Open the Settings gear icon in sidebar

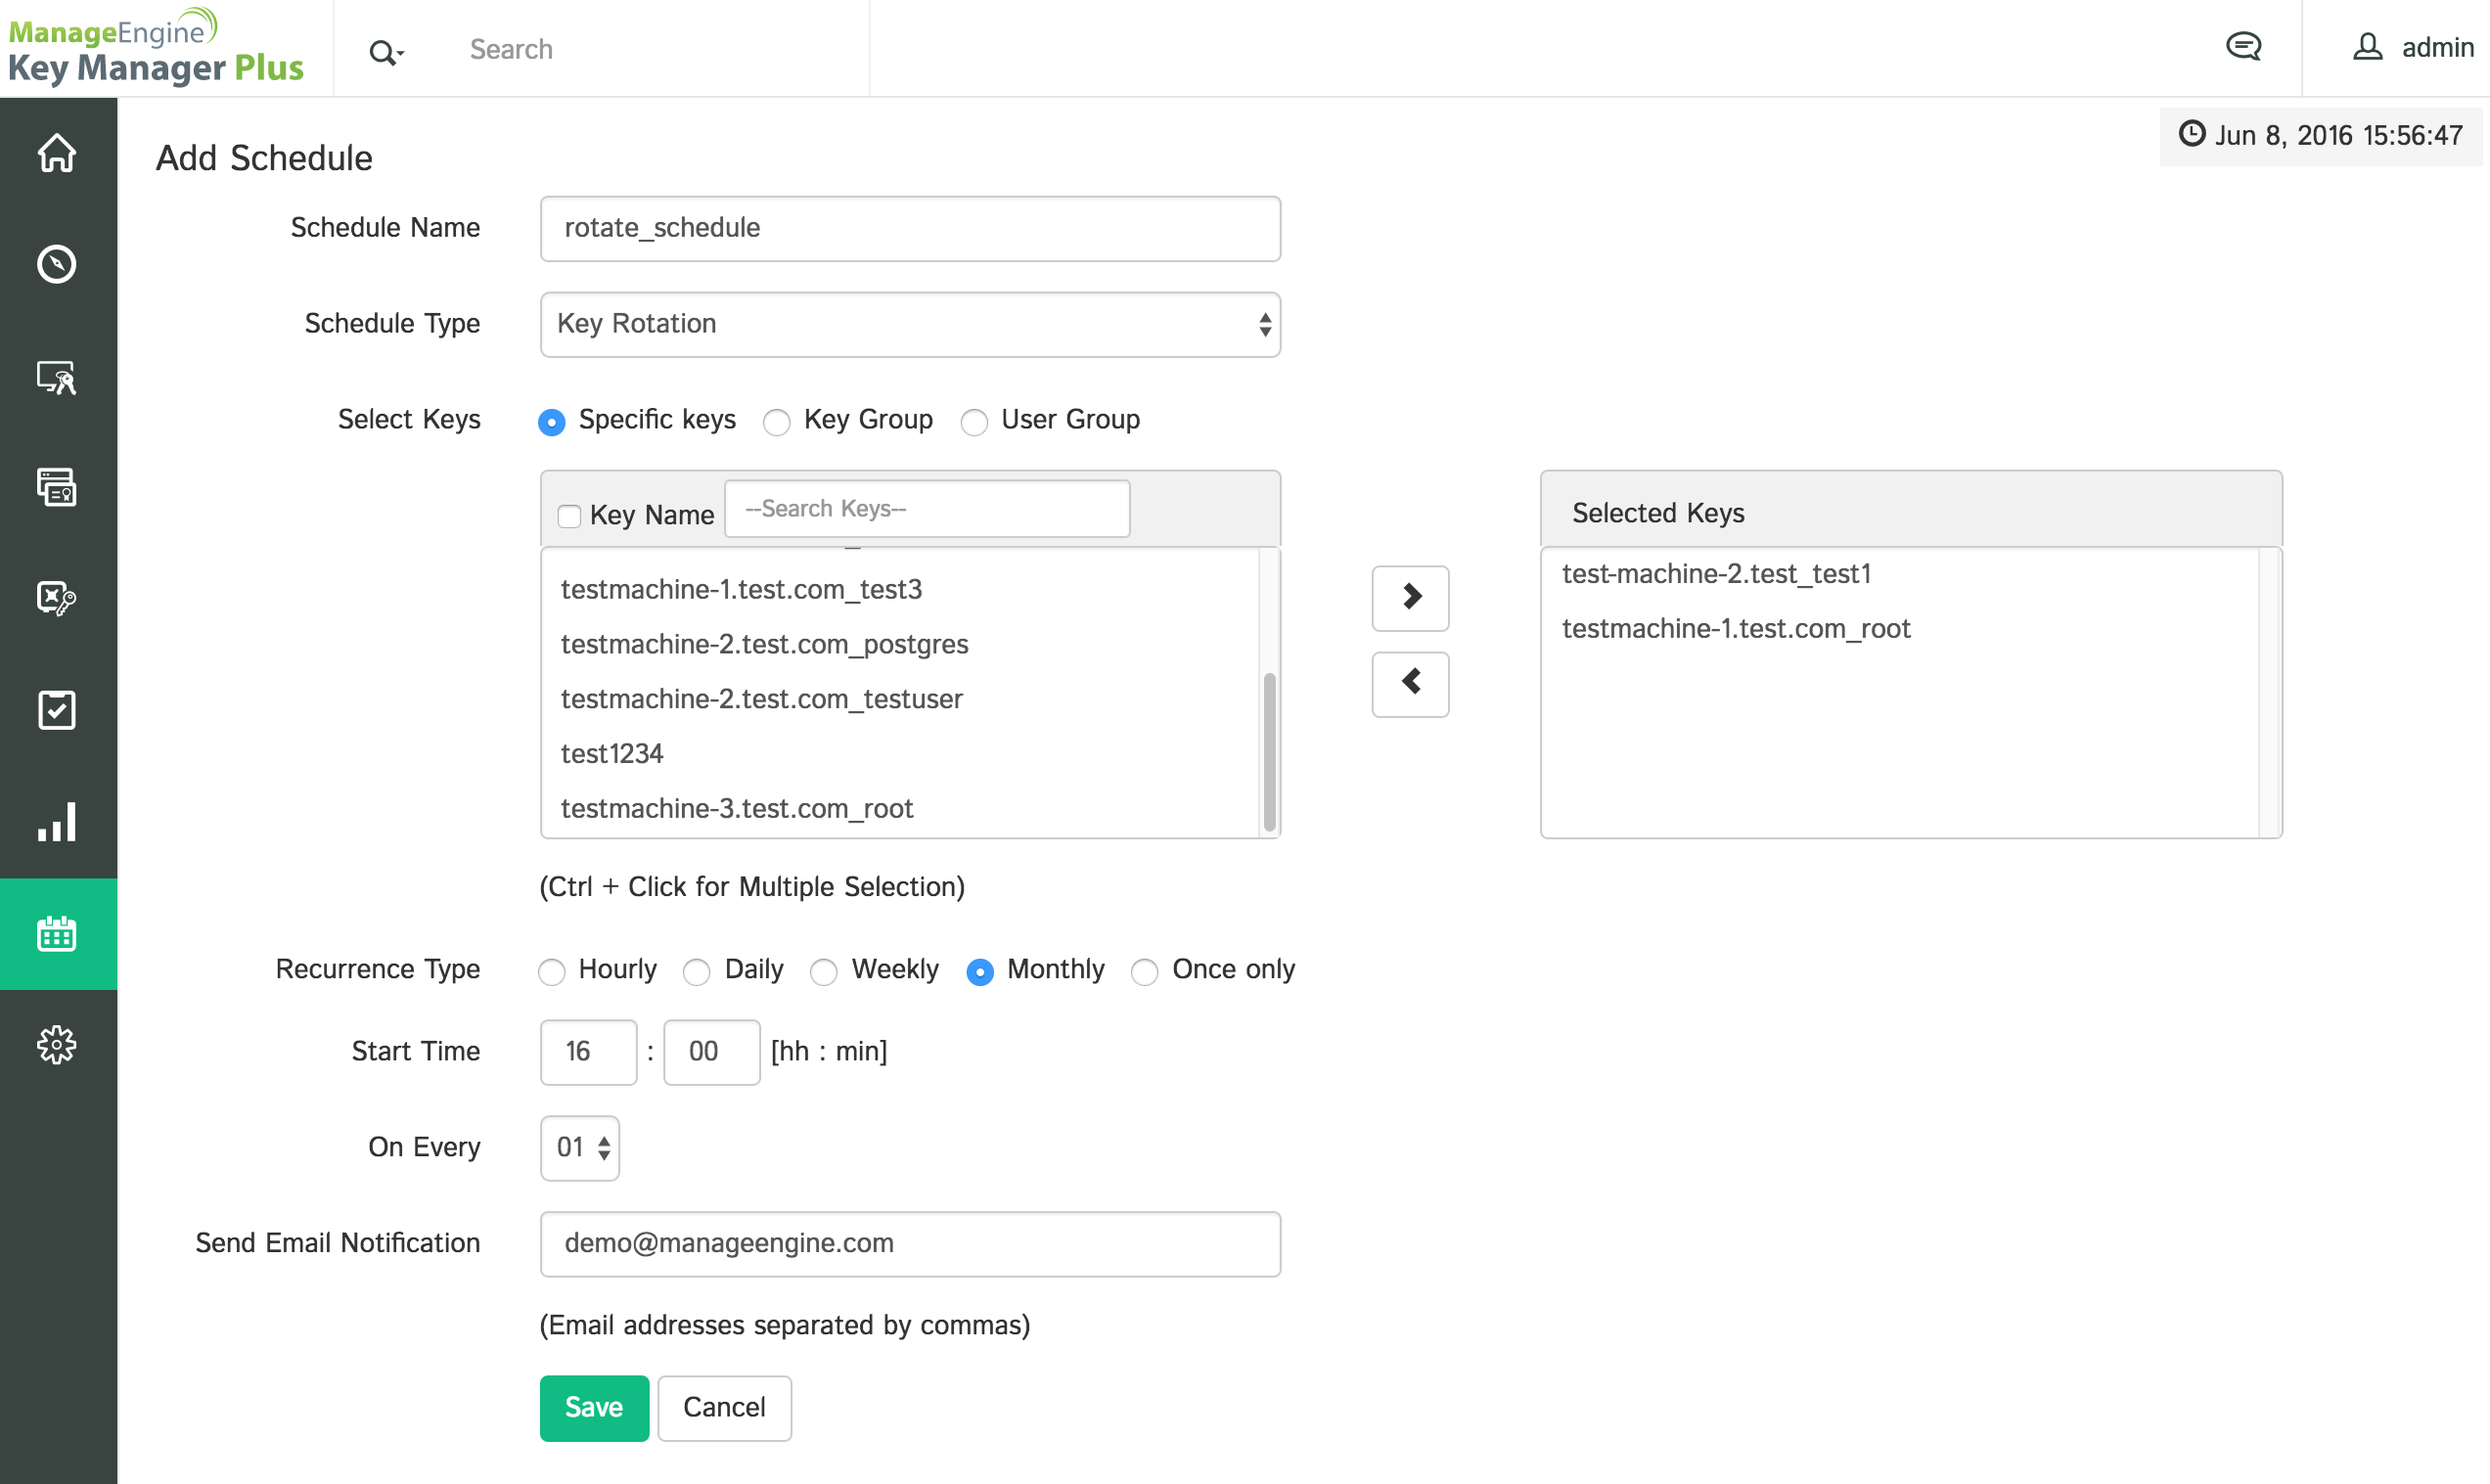pyautogui.click(x=57, y=1045)
